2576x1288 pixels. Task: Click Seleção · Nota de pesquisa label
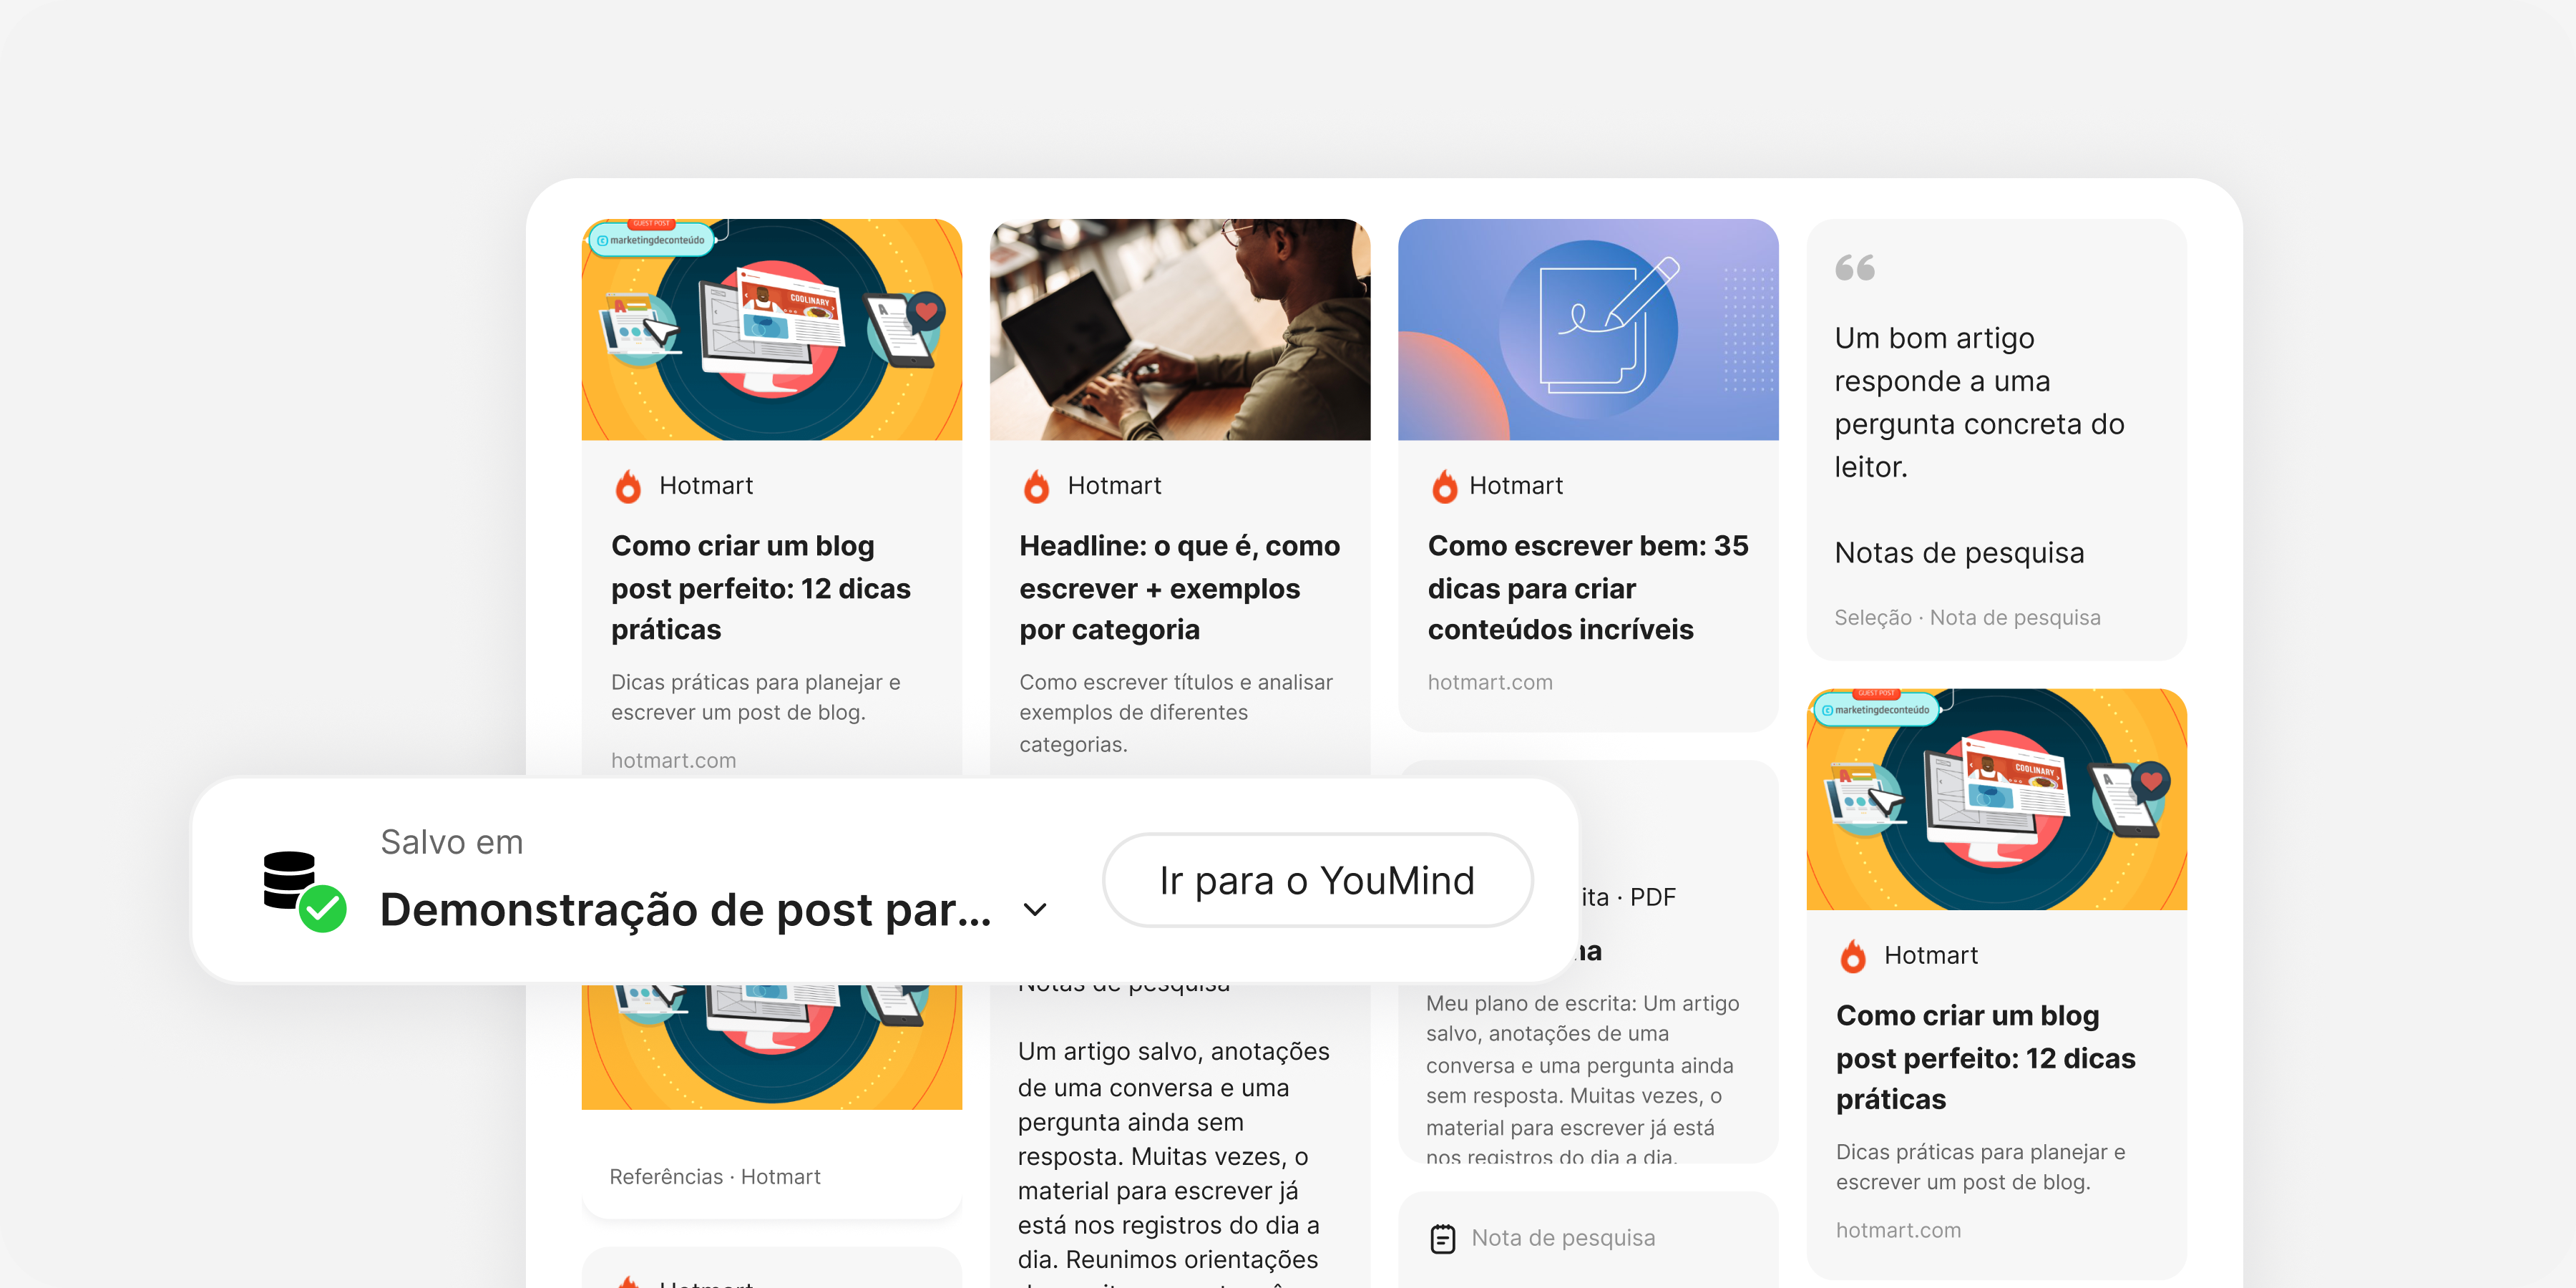[x=1967, y=617]
